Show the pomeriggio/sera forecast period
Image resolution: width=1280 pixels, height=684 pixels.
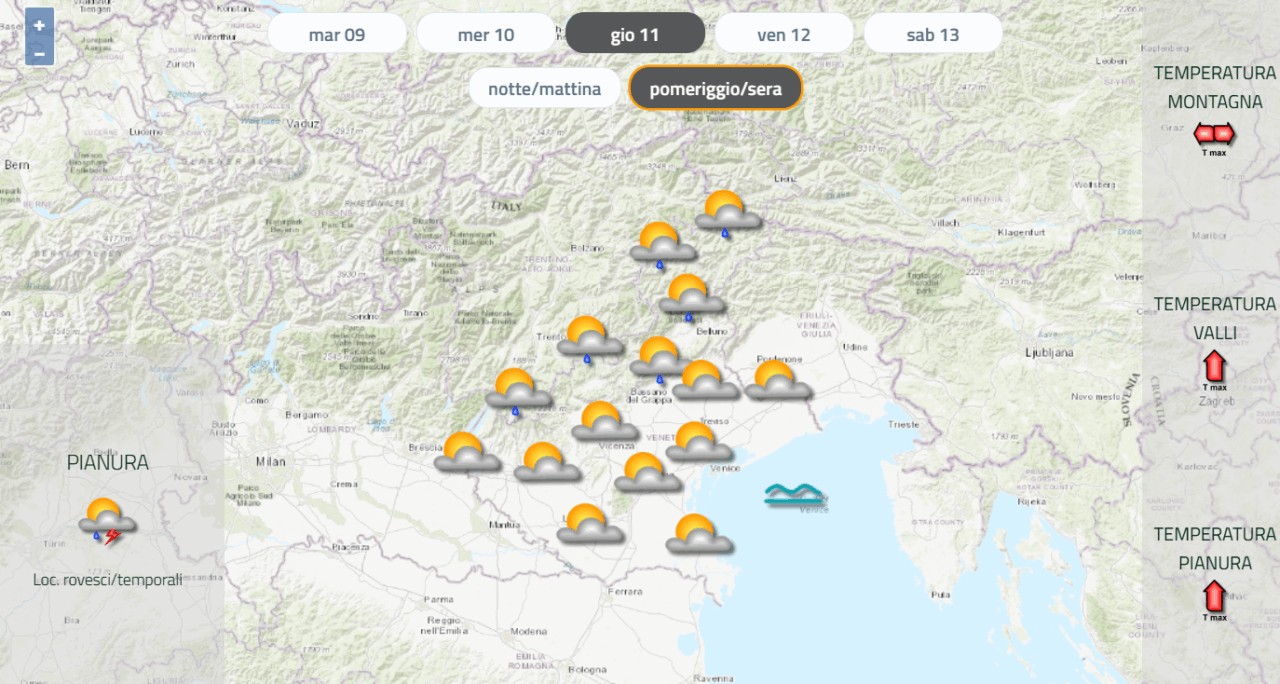point(715,89)
